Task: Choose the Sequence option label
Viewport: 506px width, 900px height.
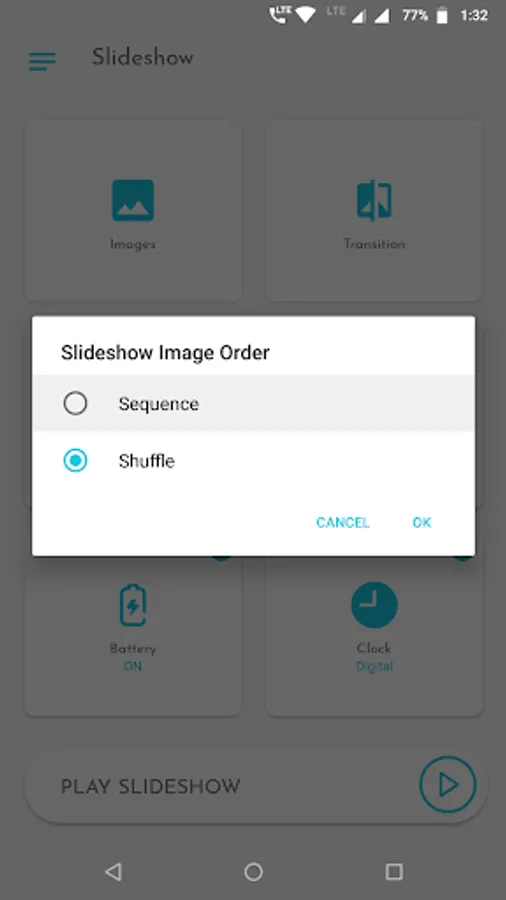Action: point(159,404)
